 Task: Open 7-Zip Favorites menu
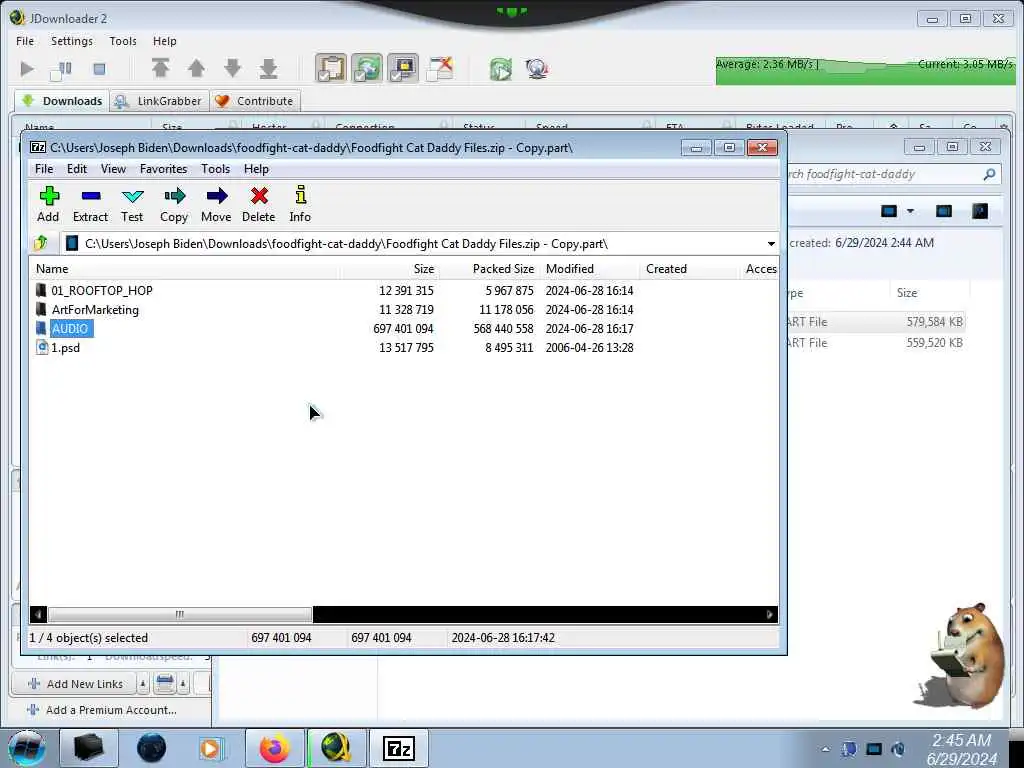tap(163, 168)
